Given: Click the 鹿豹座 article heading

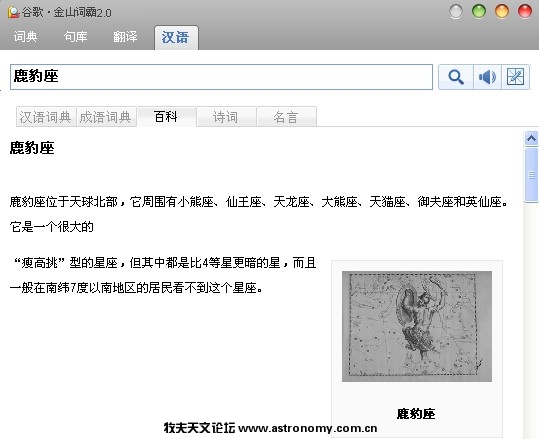Looking at the screenshot, I should point(32,148).
